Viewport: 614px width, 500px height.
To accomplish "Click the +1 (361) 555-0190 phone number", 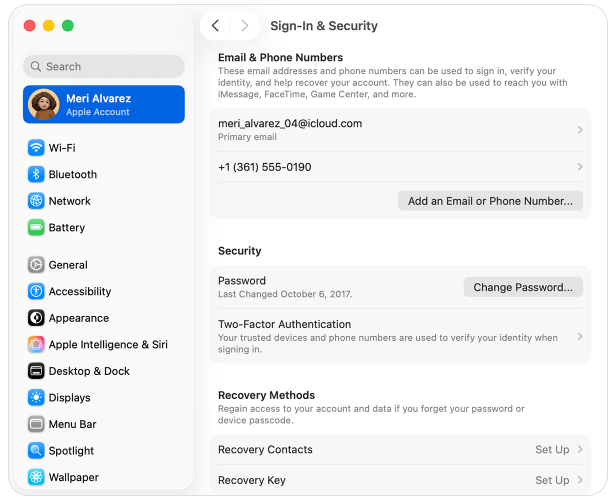I will coord(265,167).
